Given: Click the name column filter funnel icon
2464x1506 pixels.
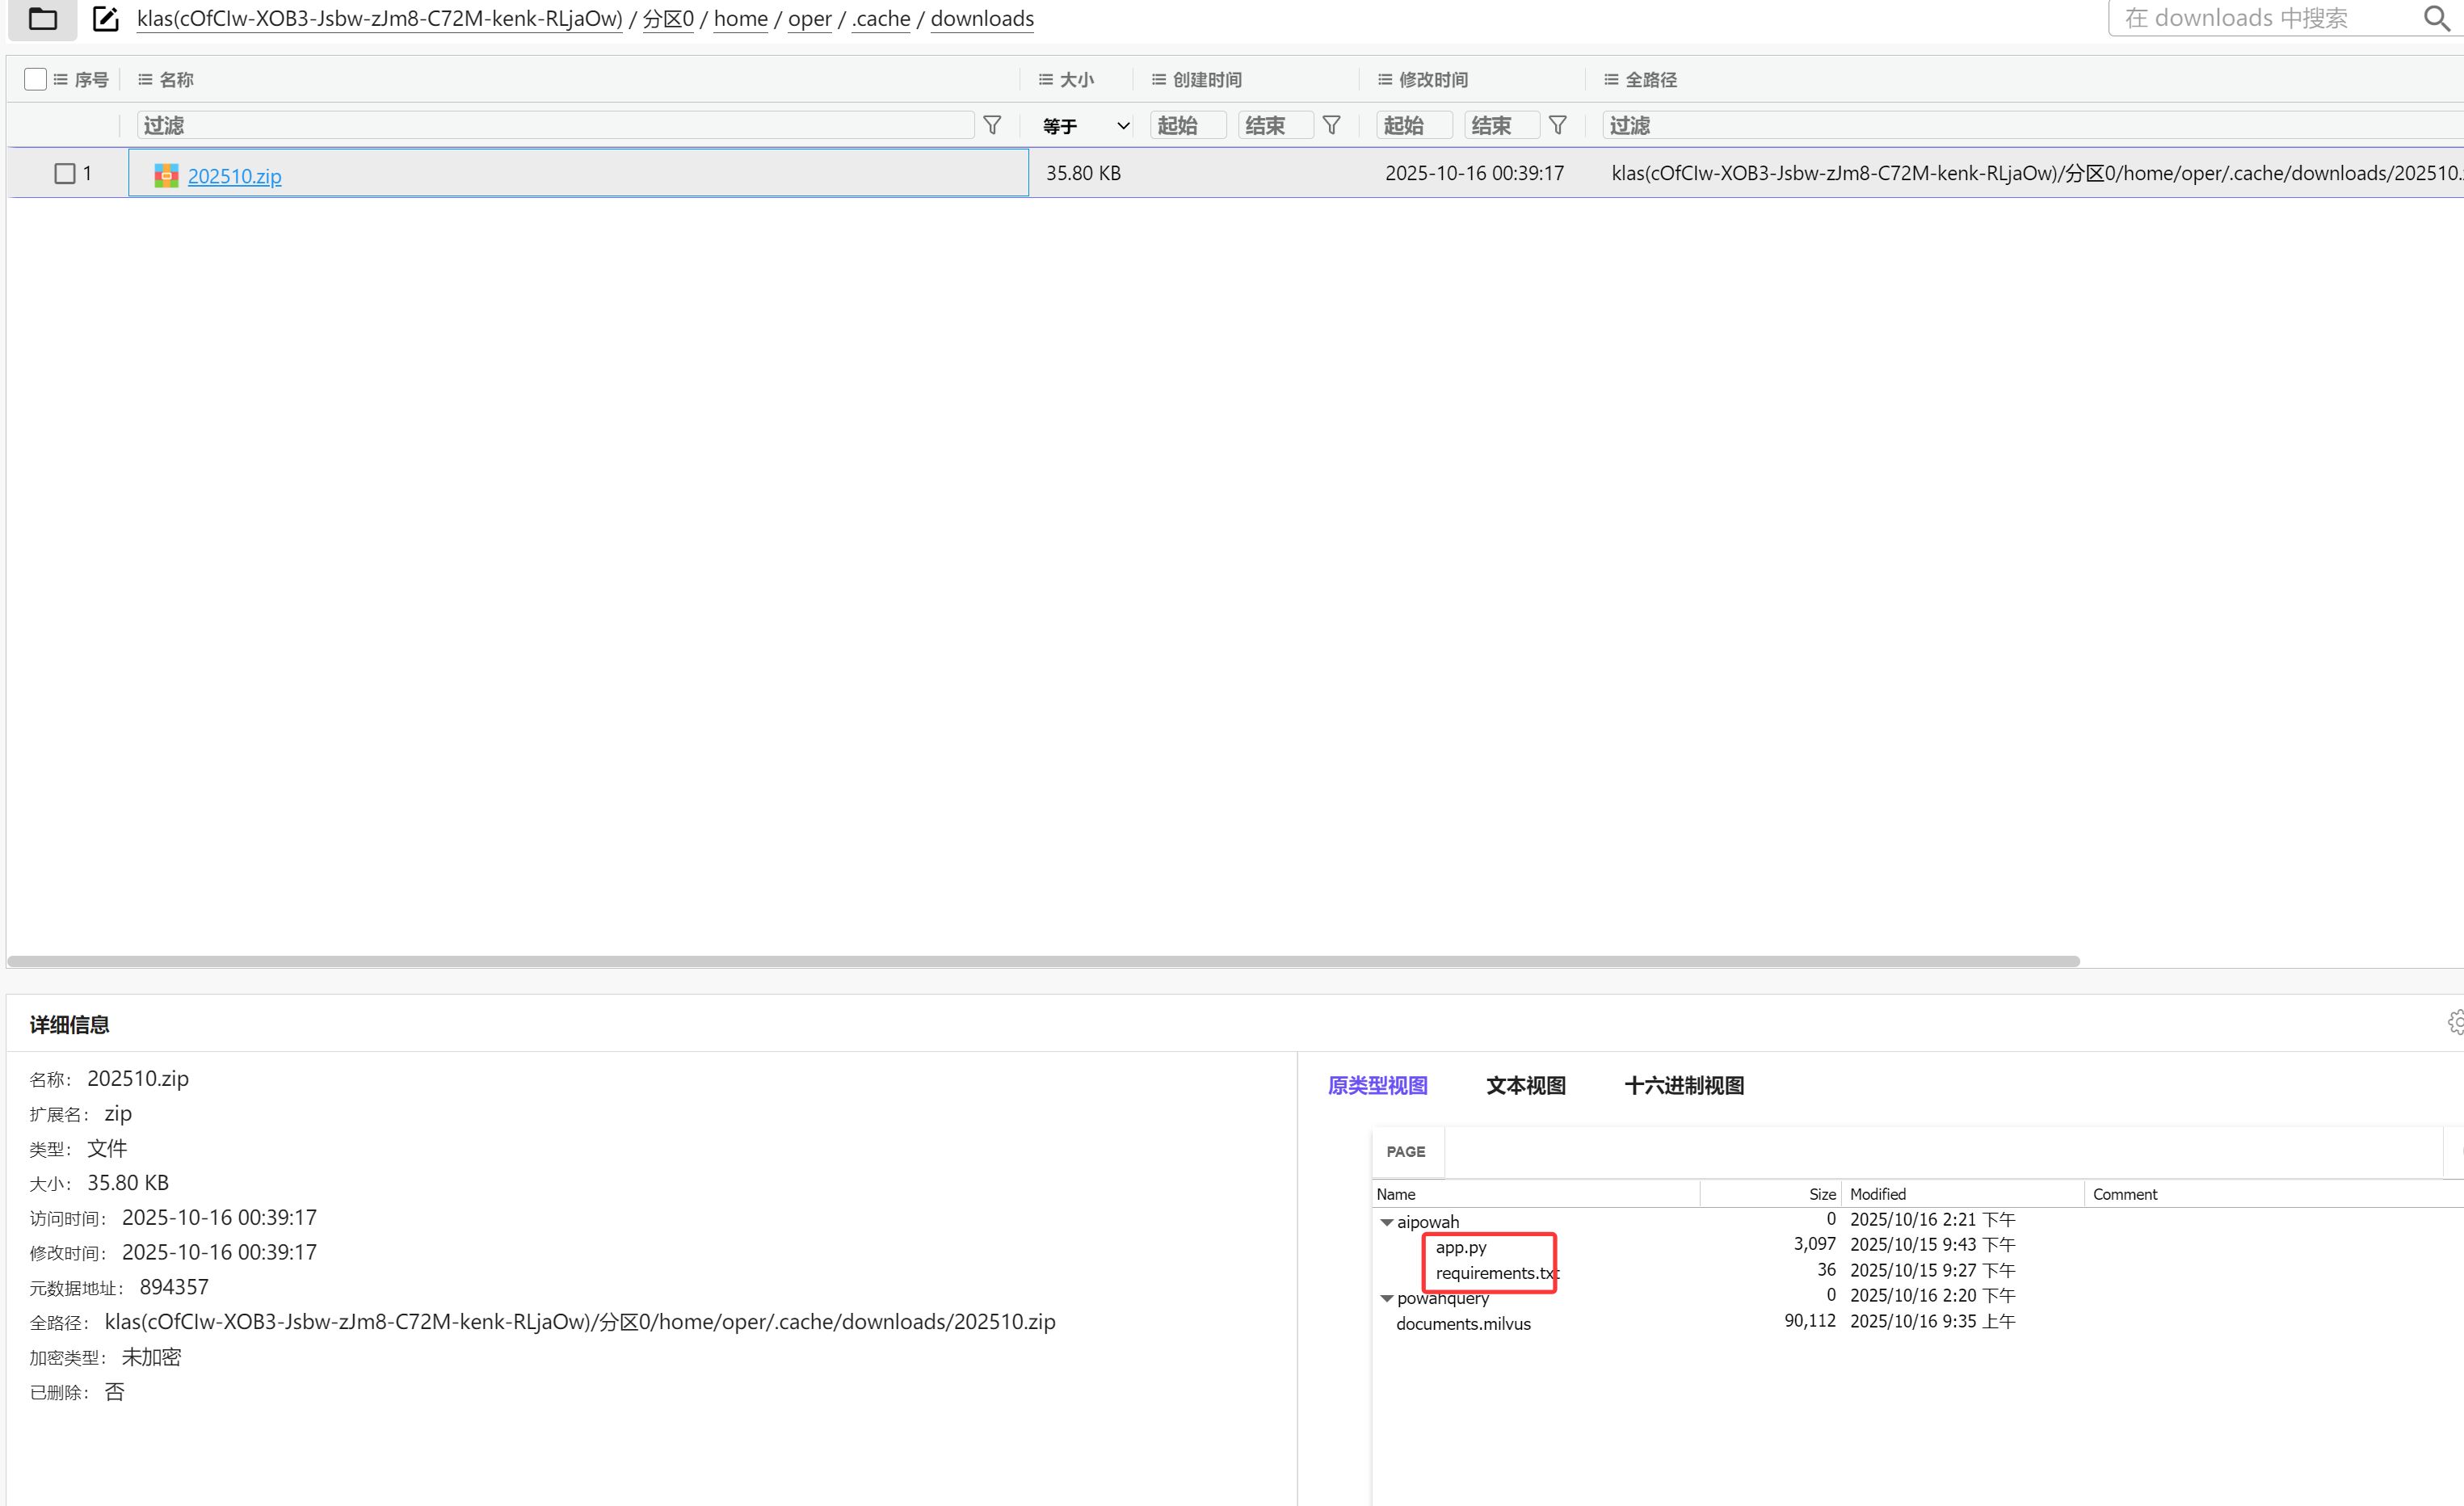Looking at the screenshot, I should click(992, 125).
